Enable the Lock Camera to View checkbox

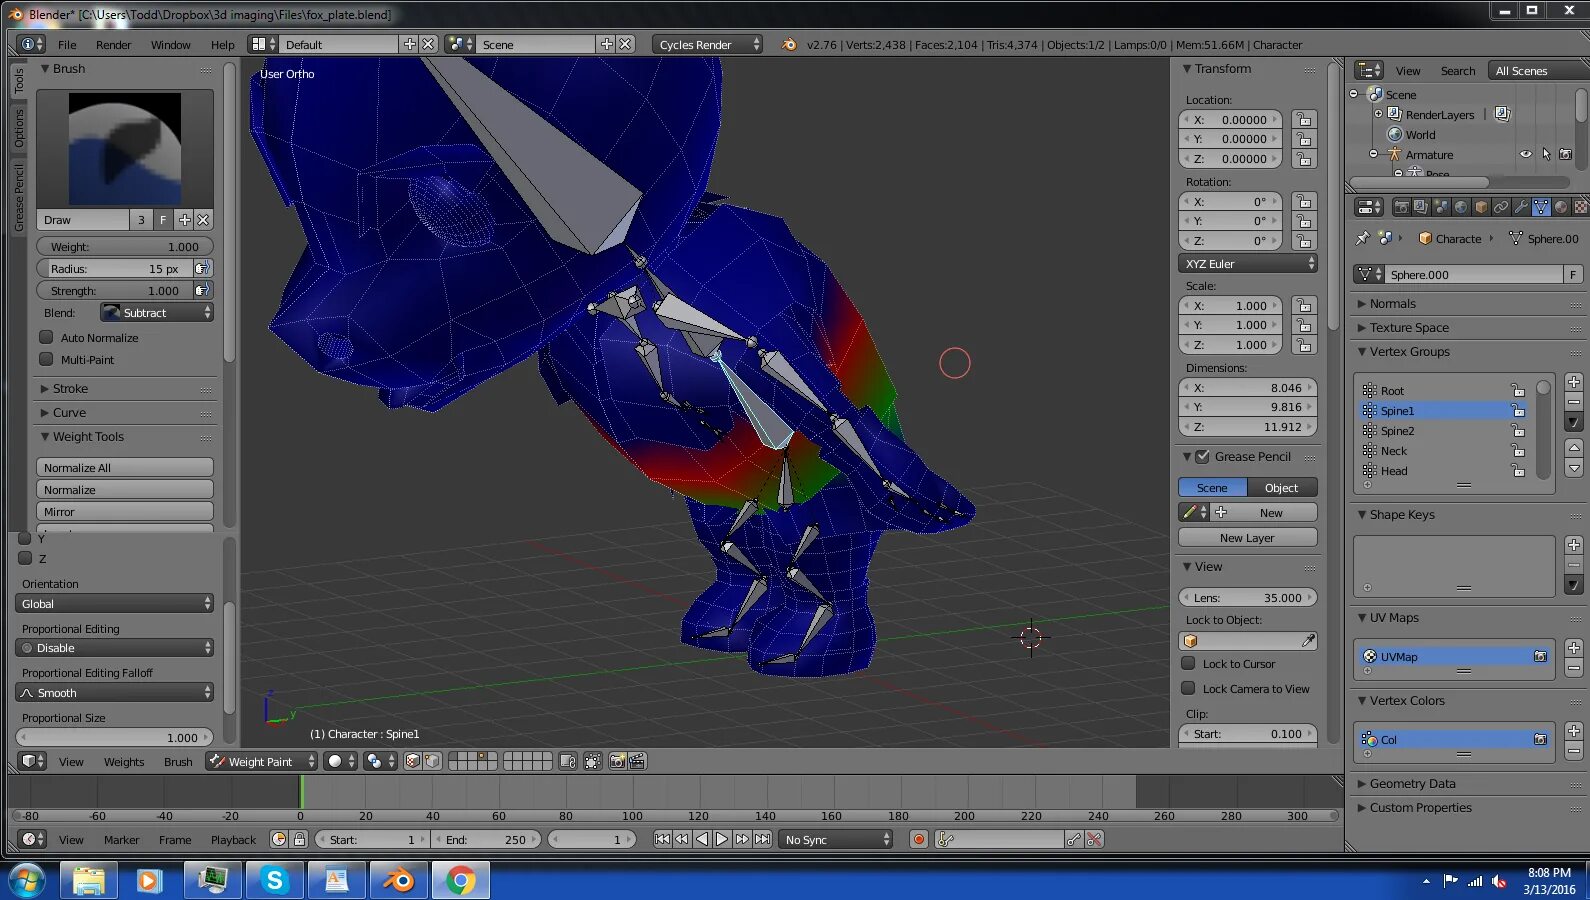(1188, 688)
